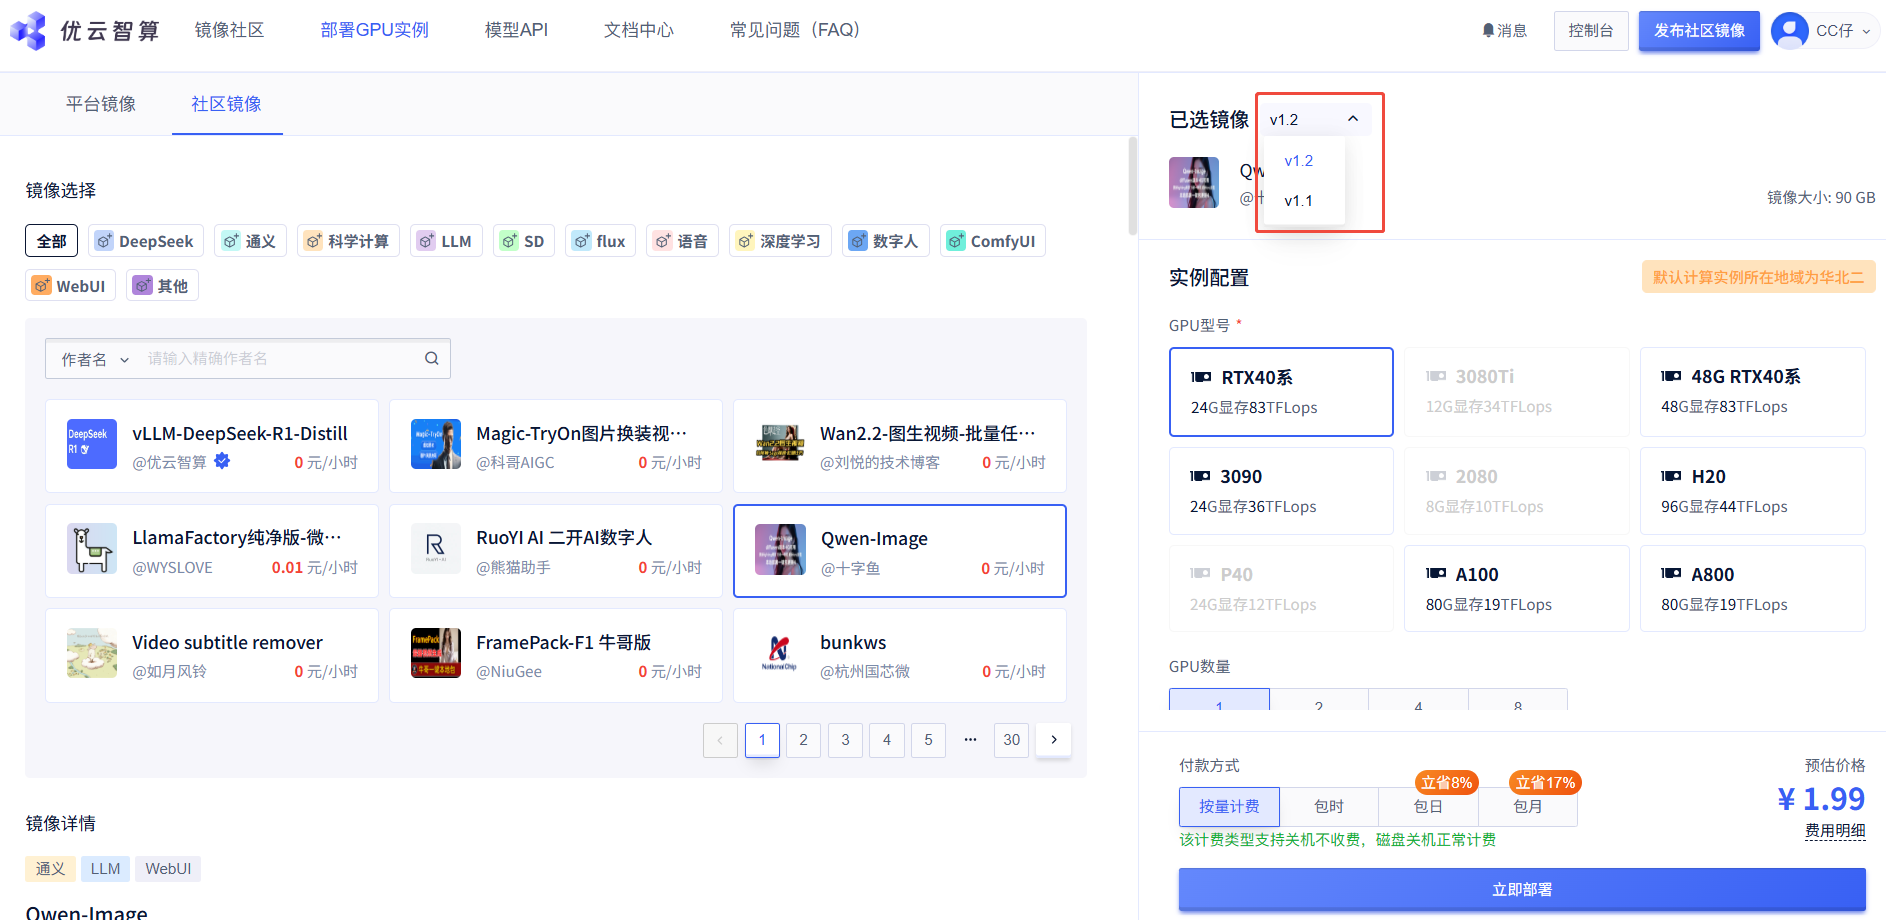Click the 请输入精确作者名 input field
Image resolution: width=1886 pixels, height=920 pixels.
click(280, 359)
